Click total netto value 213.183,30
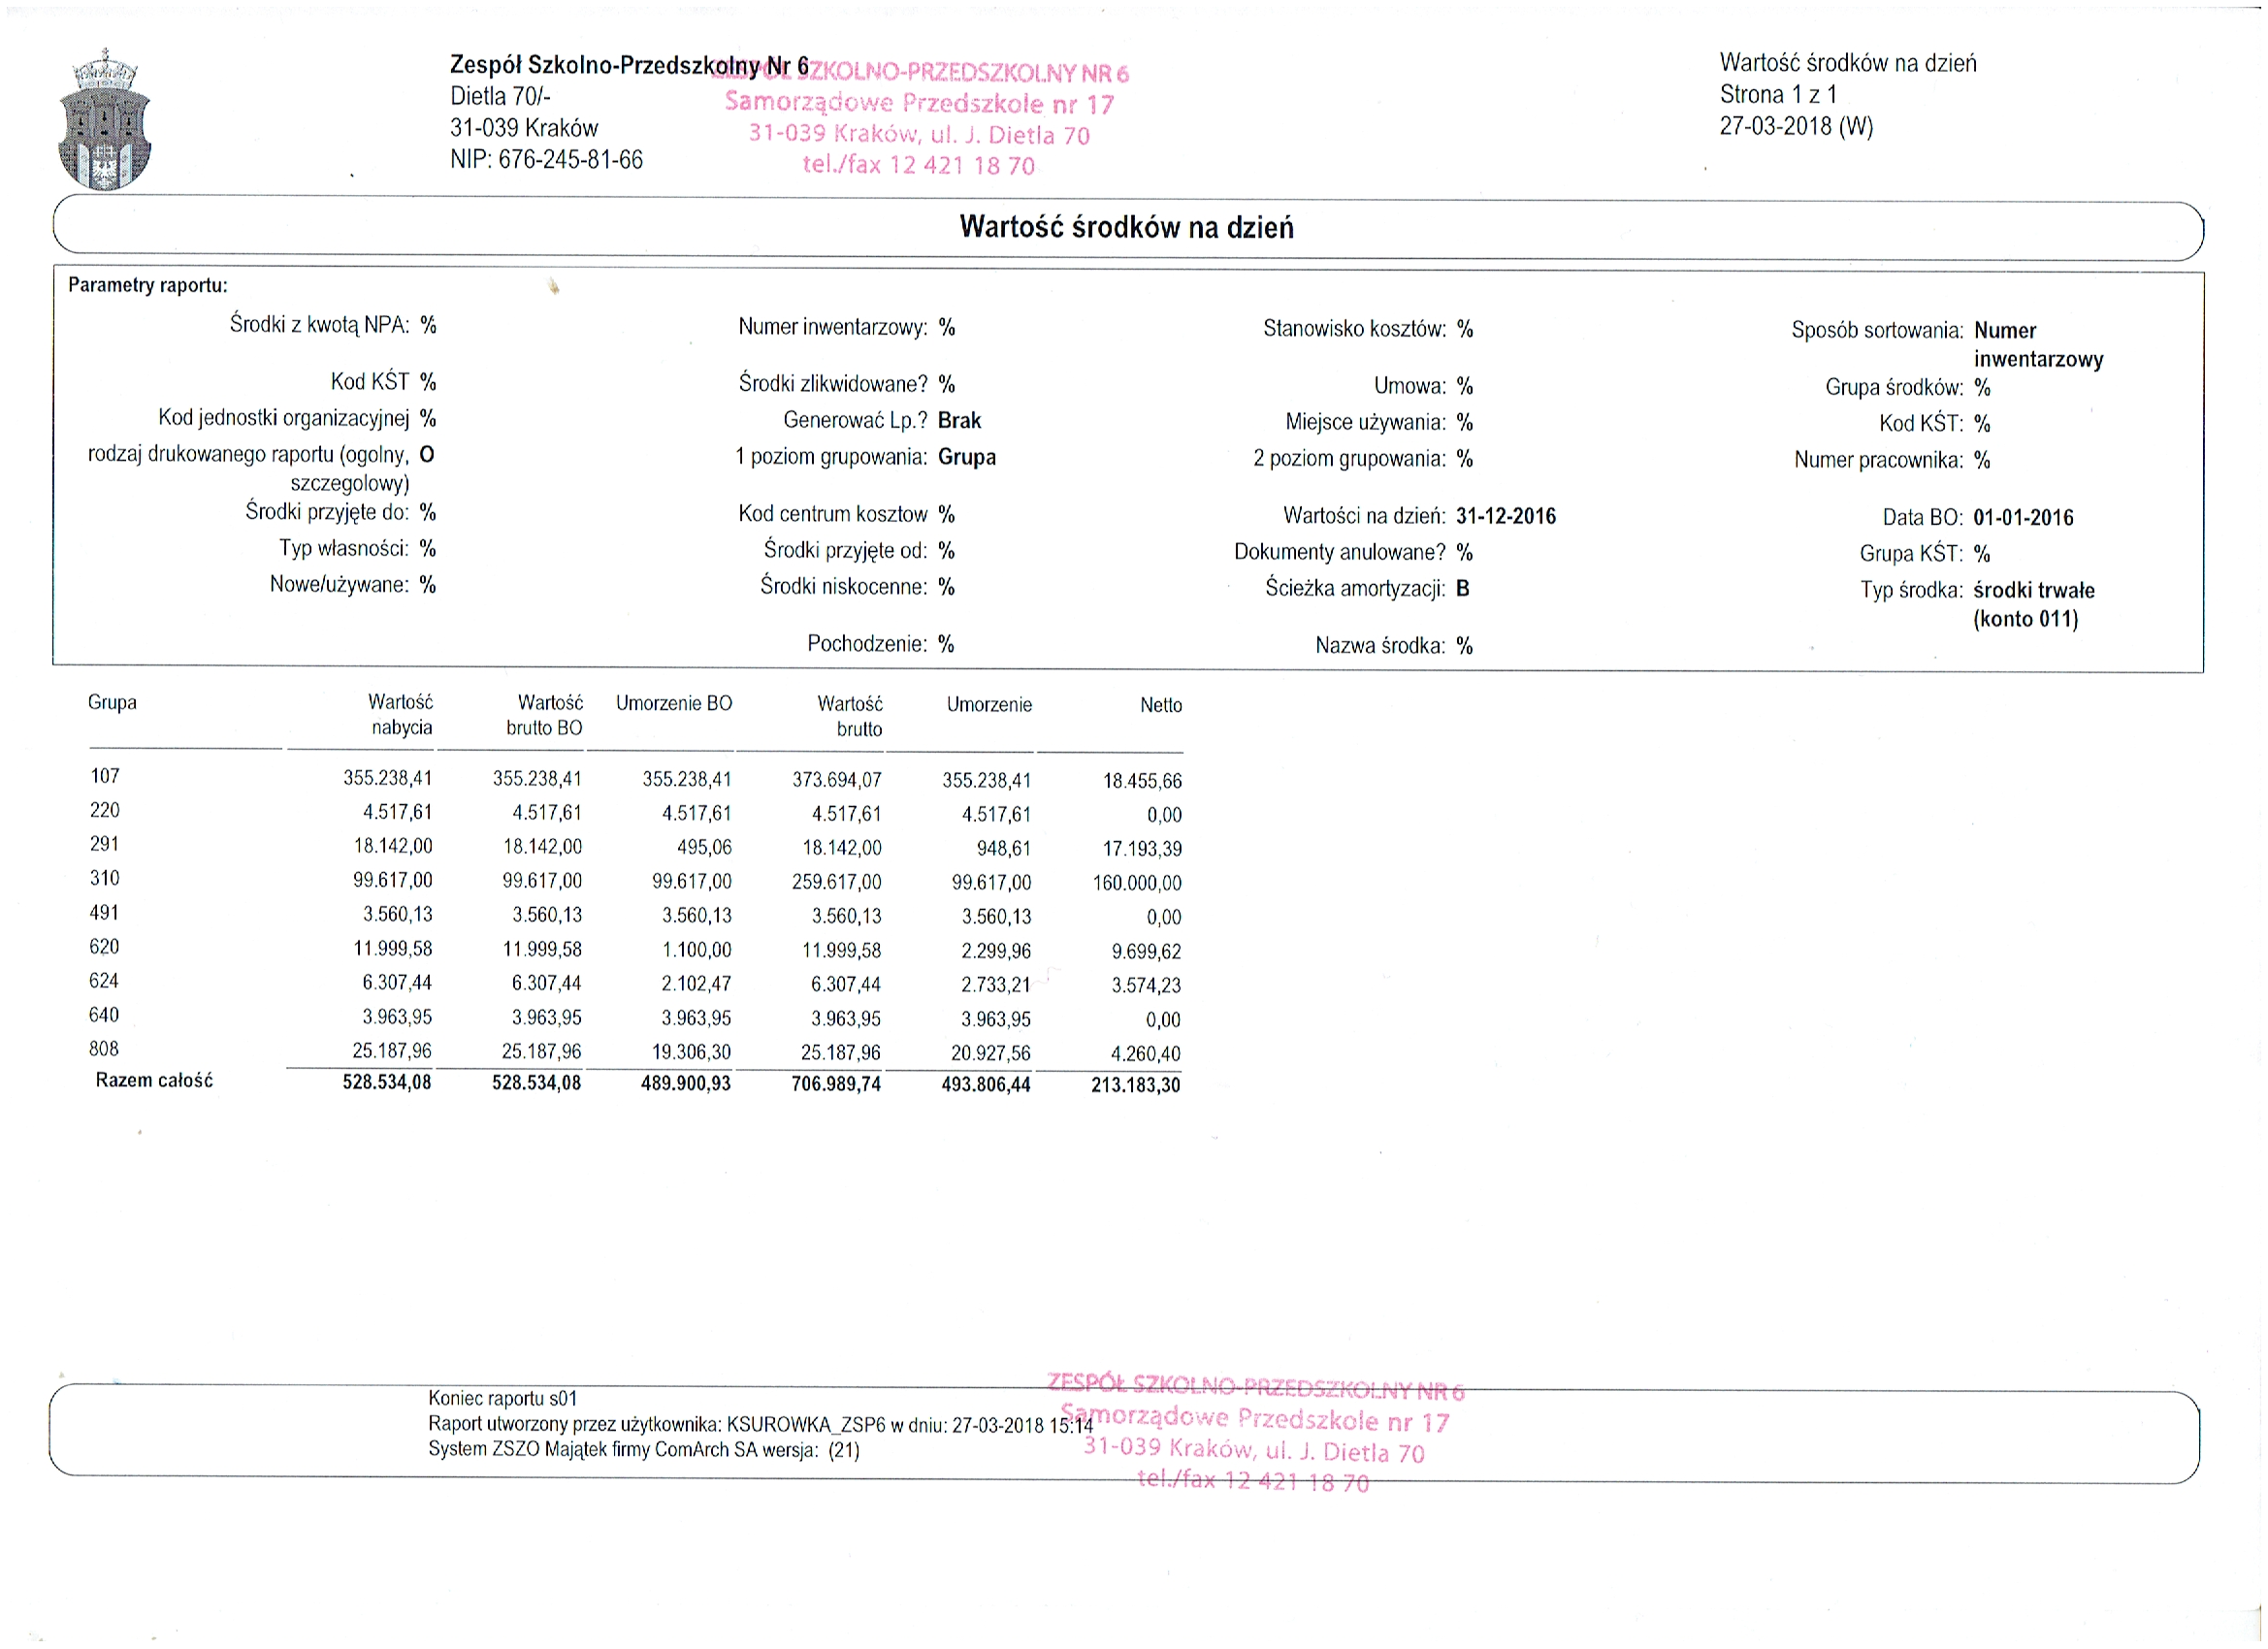Viewport: 2268px width, 1649px height. pyautogui.click(x=1135, y=1085)
